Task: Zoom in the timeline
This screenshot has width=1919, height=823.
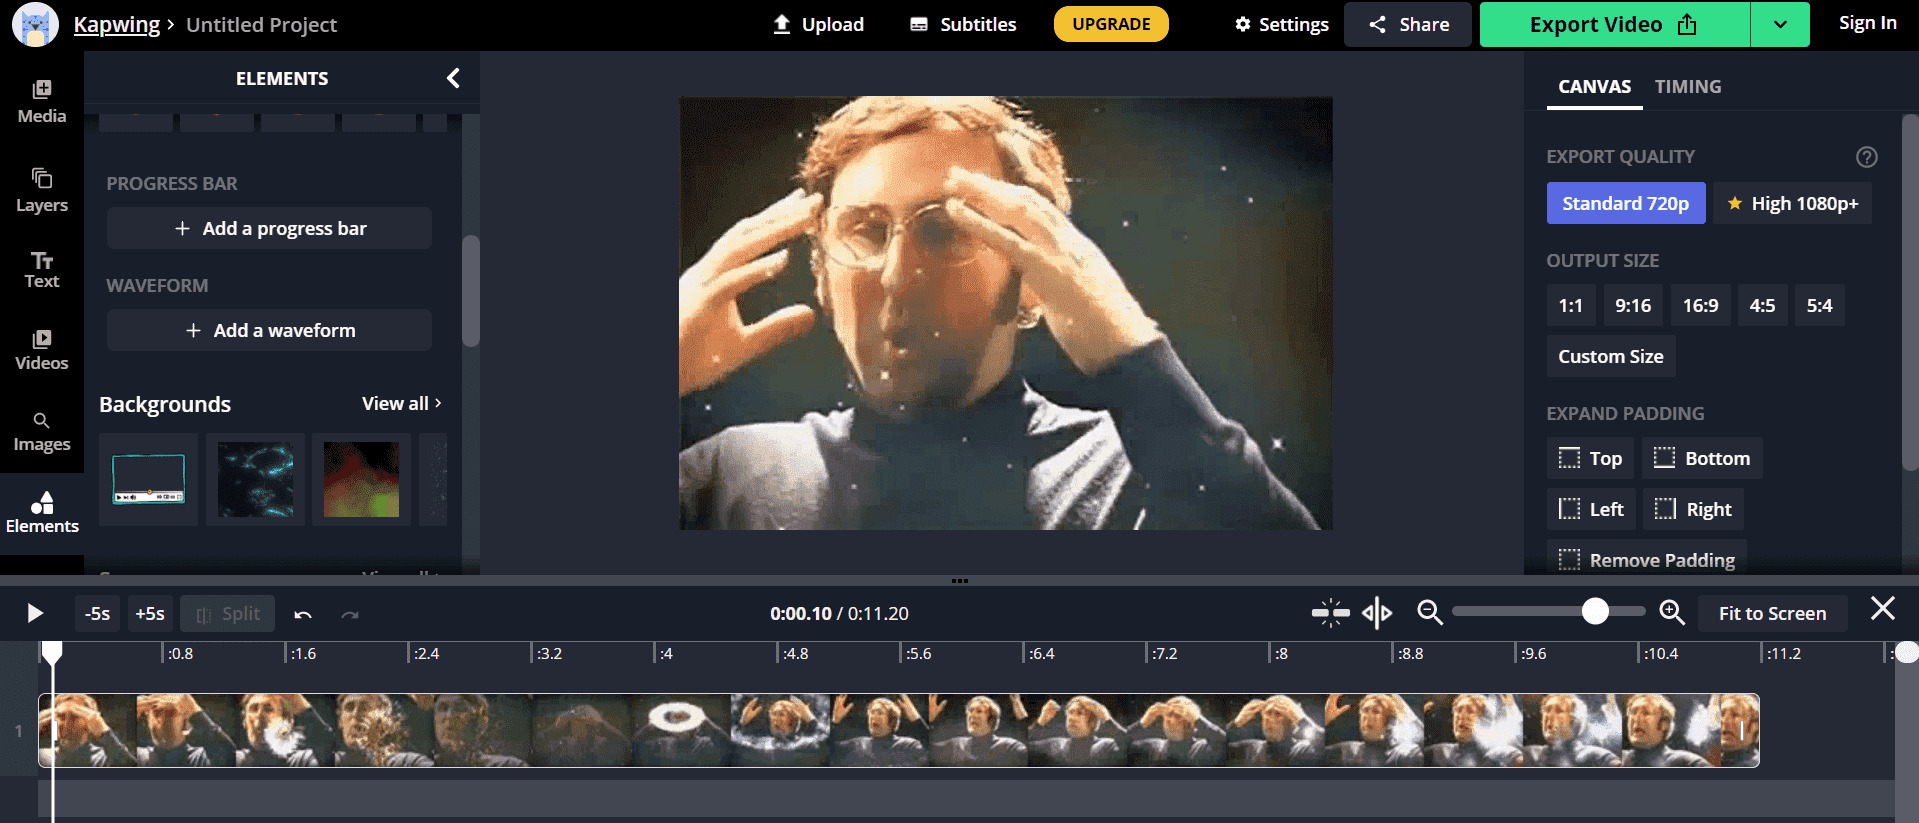Action: point(1672,612)
